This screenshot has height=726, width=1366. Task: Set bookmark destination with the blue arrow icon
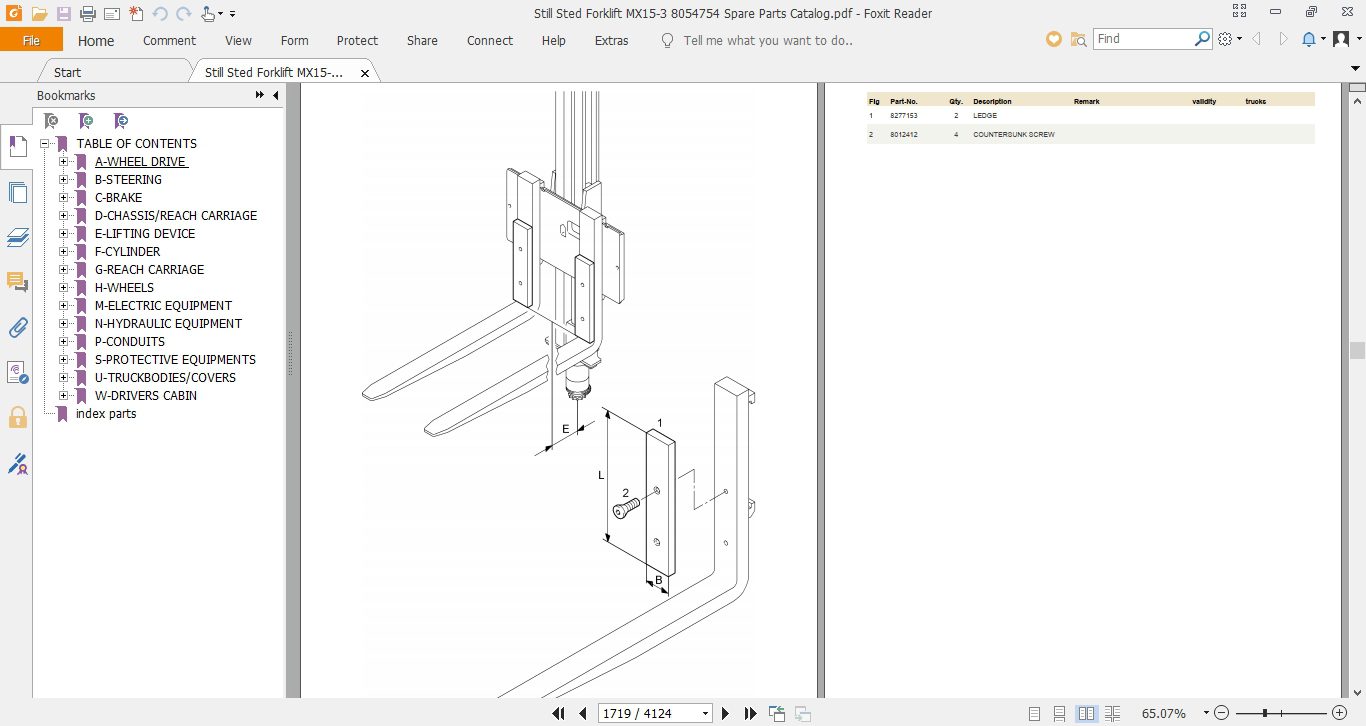tap(121, 121)
